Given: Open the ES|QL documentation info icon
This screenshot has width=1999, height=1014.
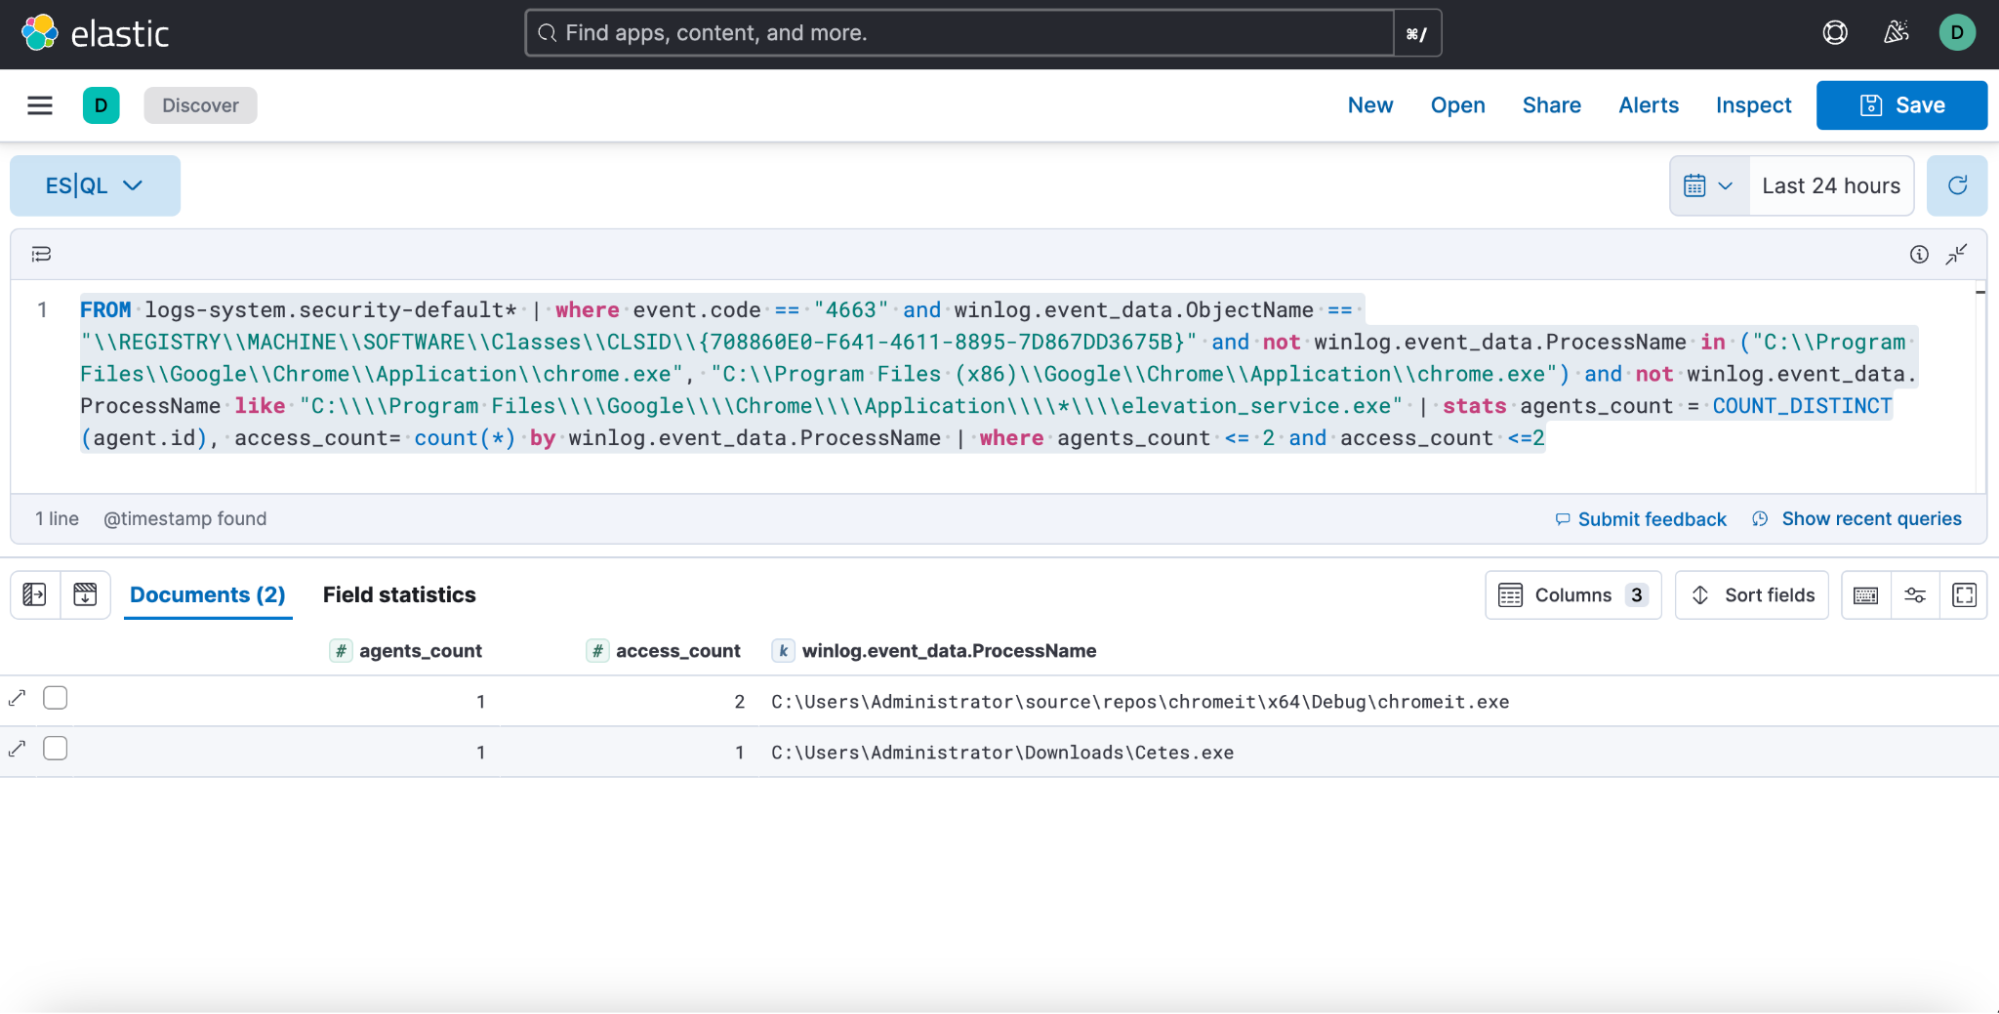Looking at the screenshot, I should point(1918,254).
